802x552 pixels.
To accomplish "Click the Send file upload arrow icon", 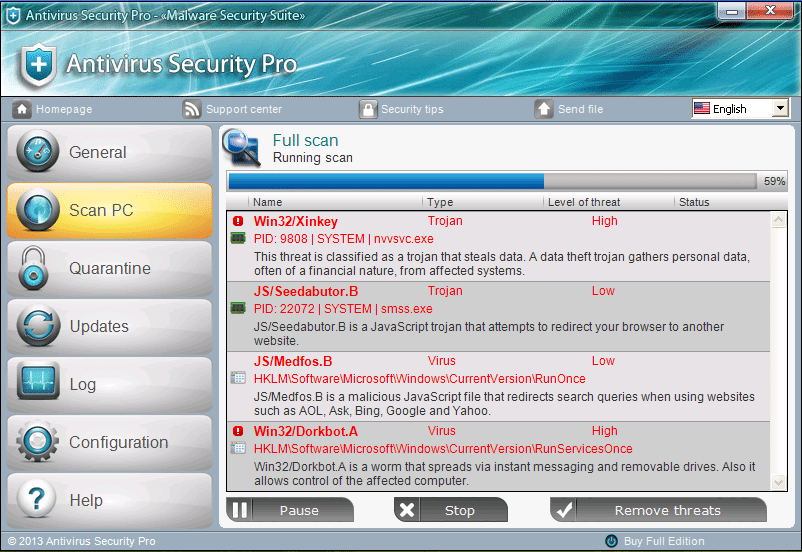I will tap(544, 109).
